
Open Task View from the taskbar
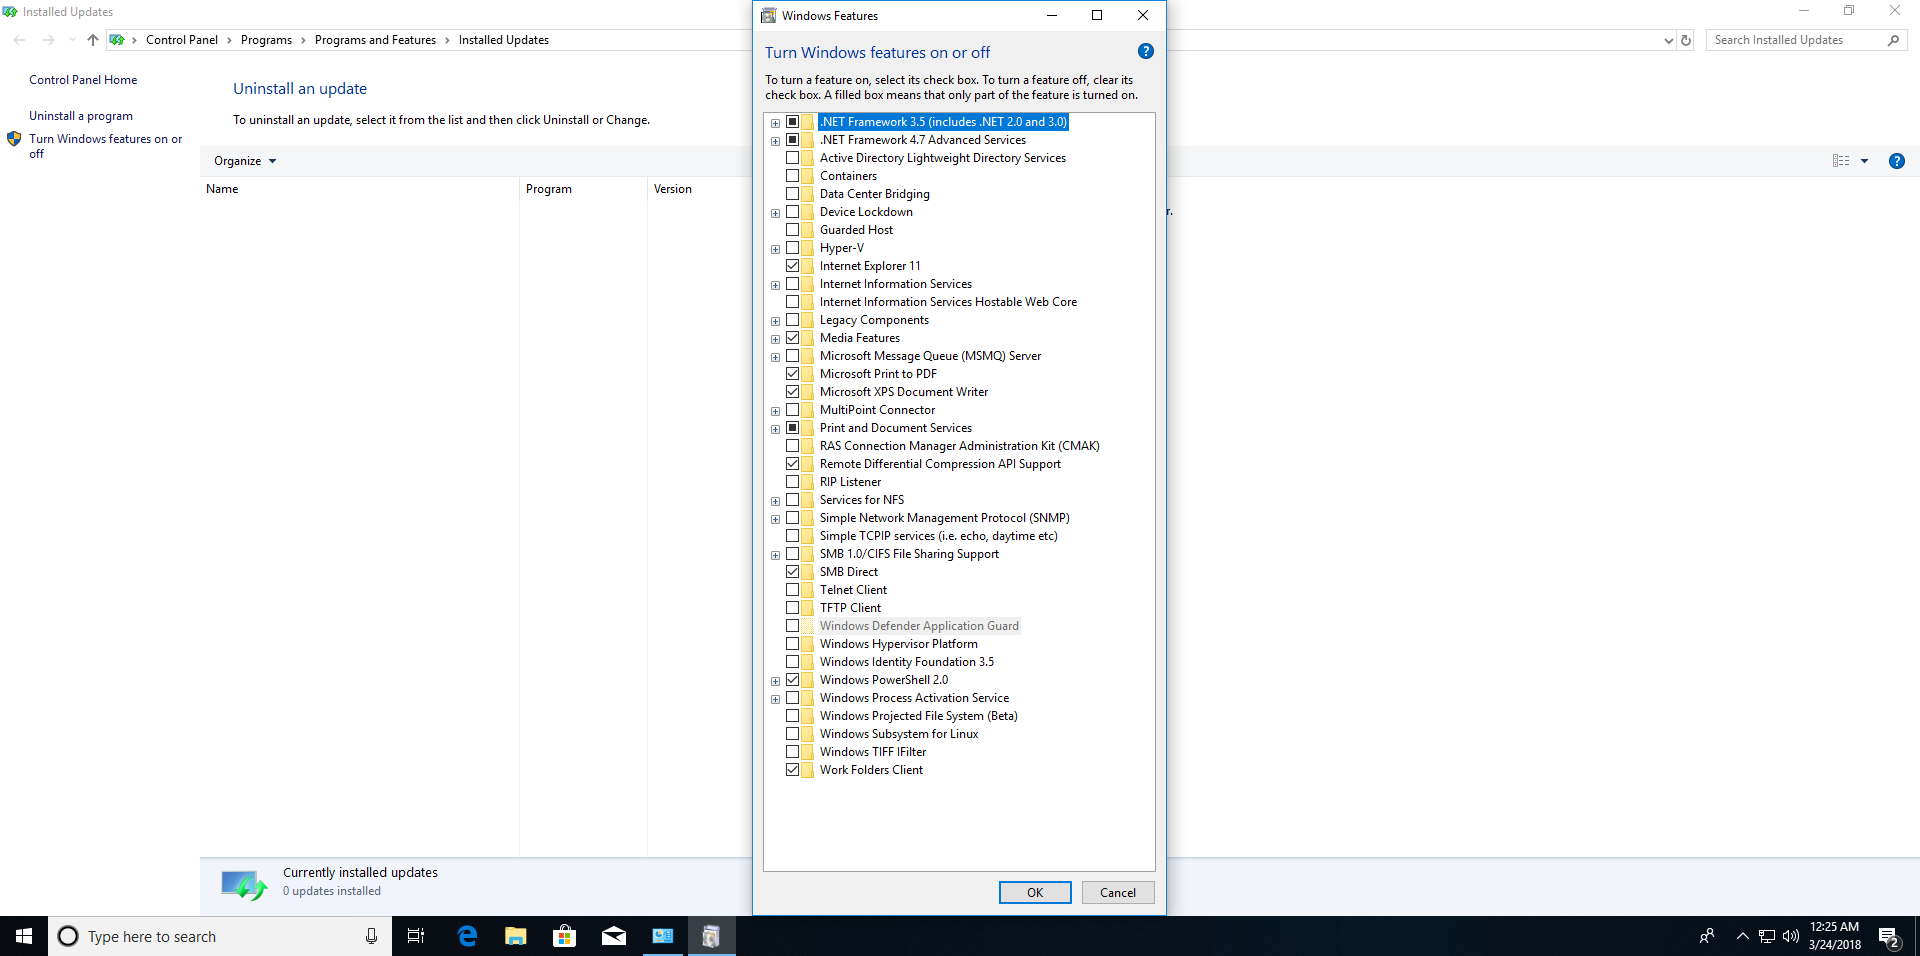click(416, 936)
